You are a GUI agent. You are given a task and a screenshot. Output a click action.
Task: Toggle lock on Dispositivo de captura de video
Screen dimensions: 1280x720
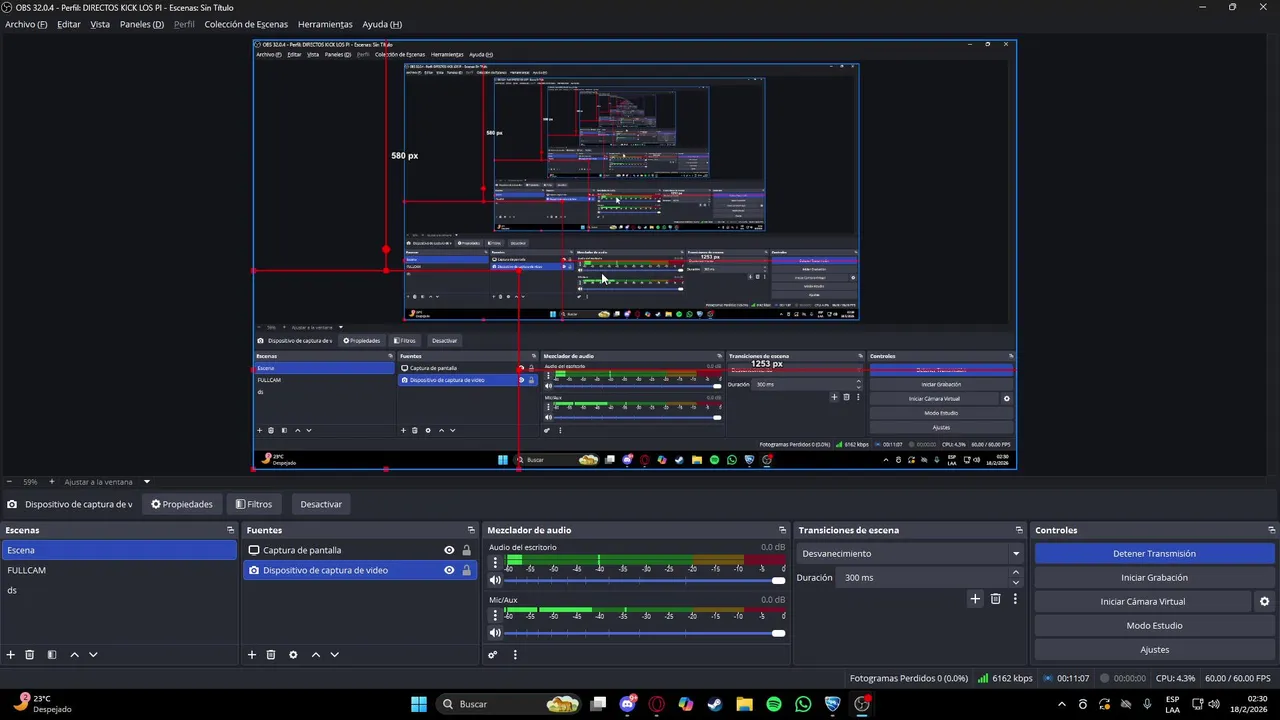pos(466,570)
